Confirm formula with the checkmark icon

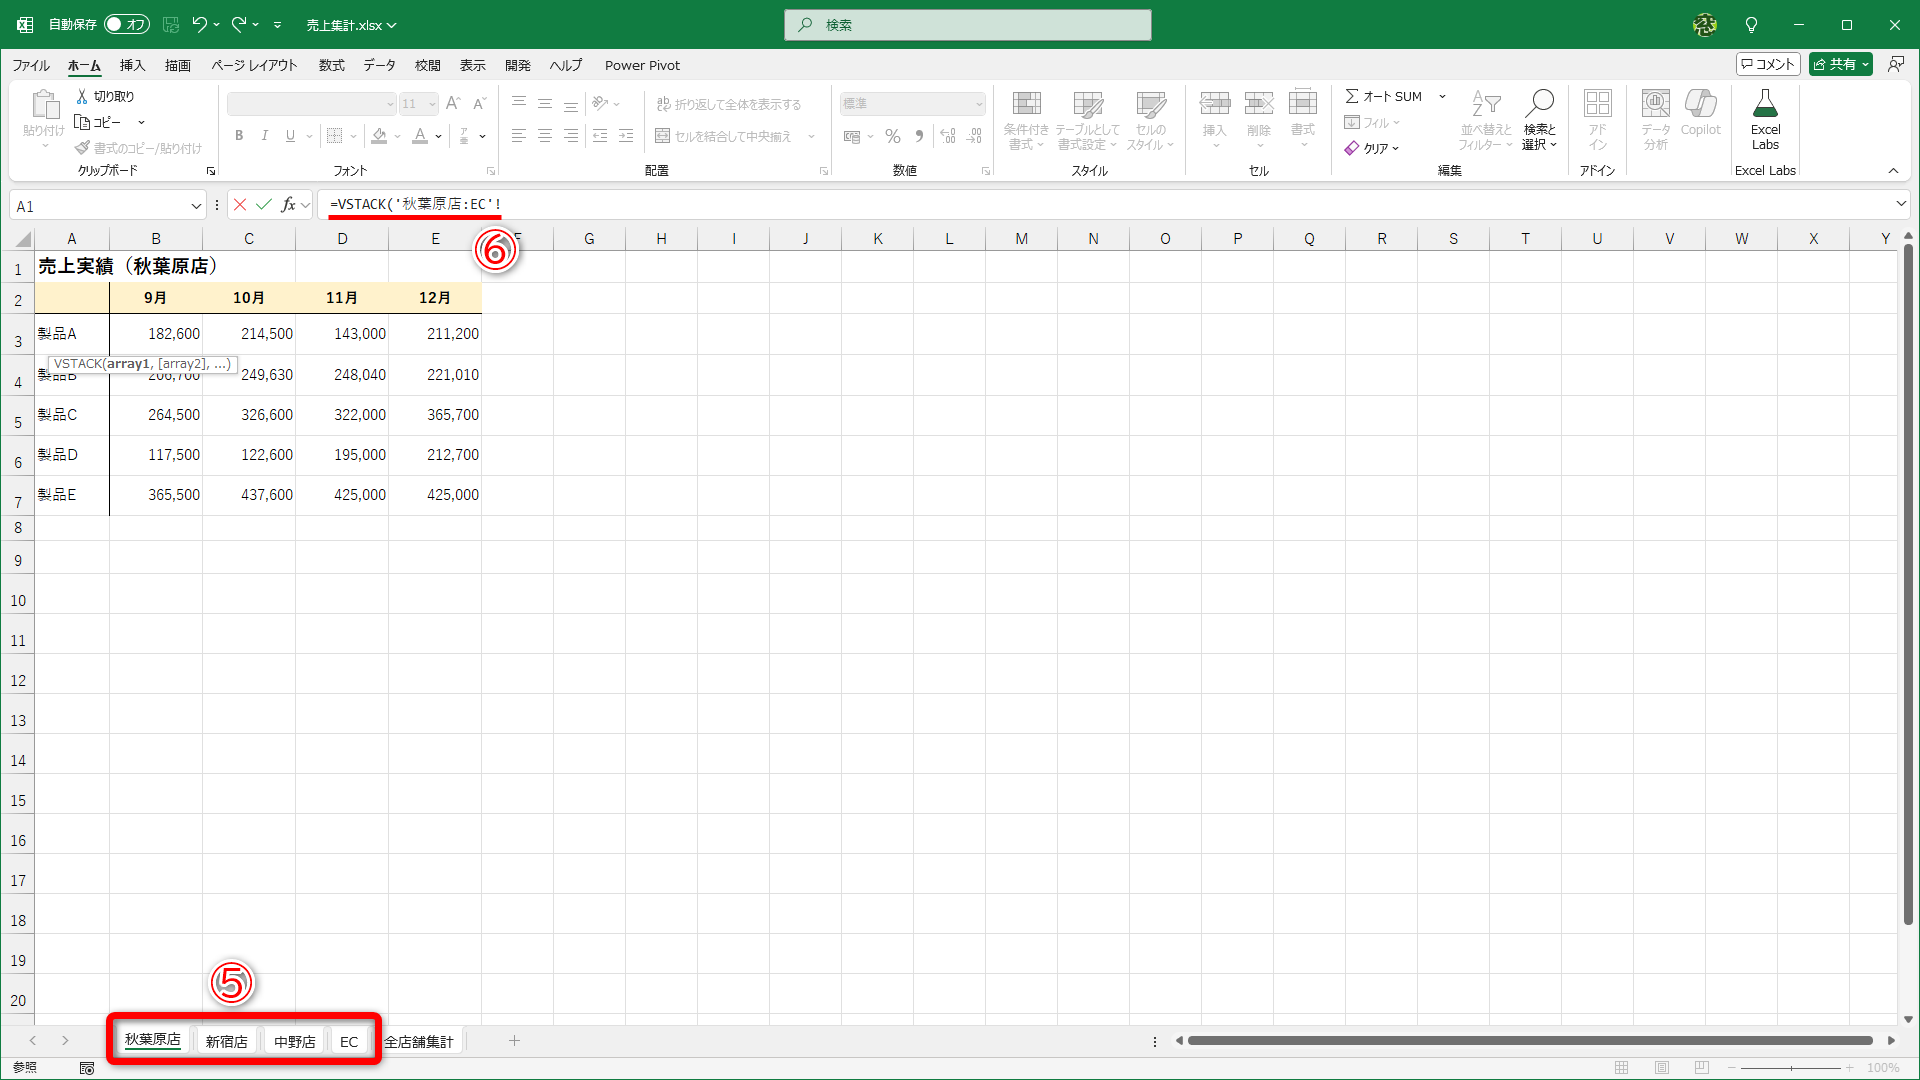coord(264,205)
